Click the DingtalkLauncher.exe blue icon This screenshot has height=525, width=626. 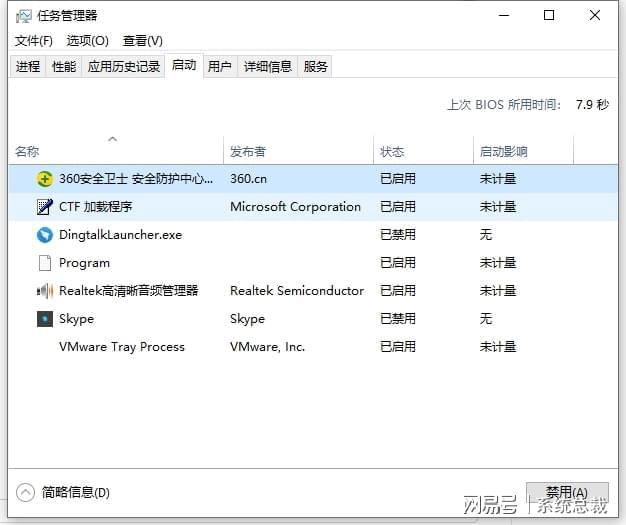[45, 235]
